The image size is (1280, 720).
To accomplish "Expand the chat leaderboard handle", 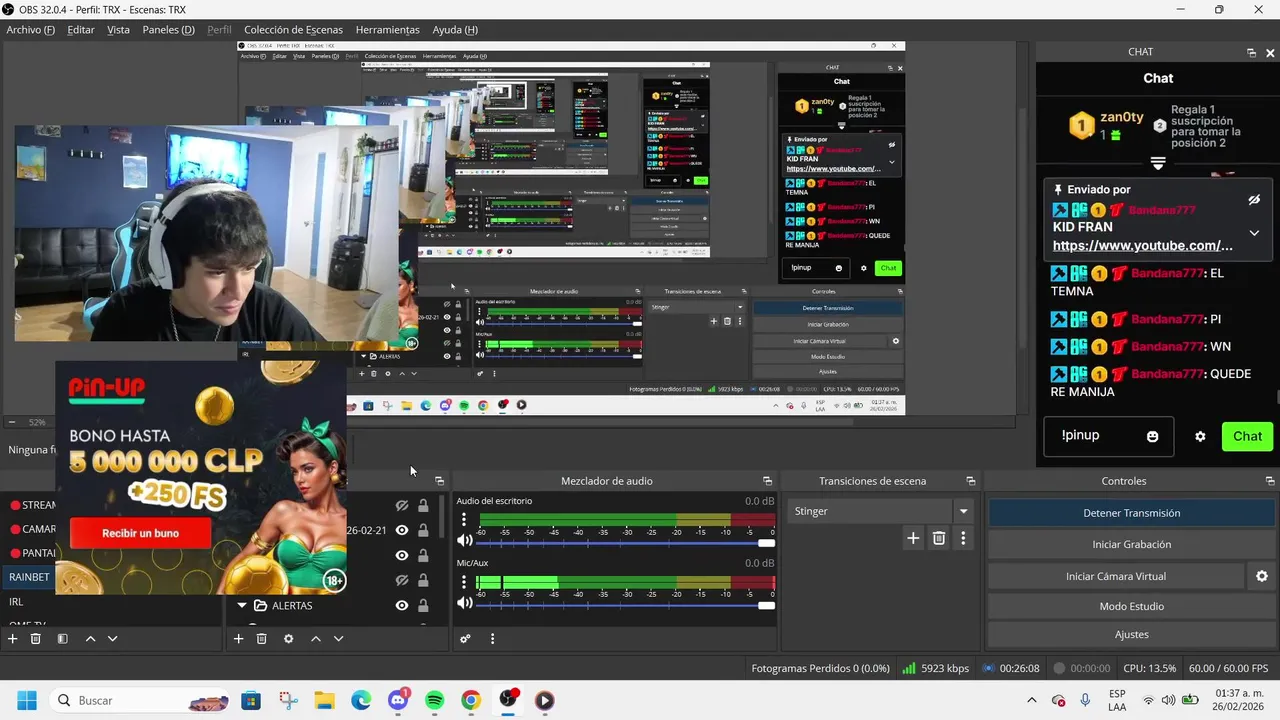I will [x=1158, y=163].
